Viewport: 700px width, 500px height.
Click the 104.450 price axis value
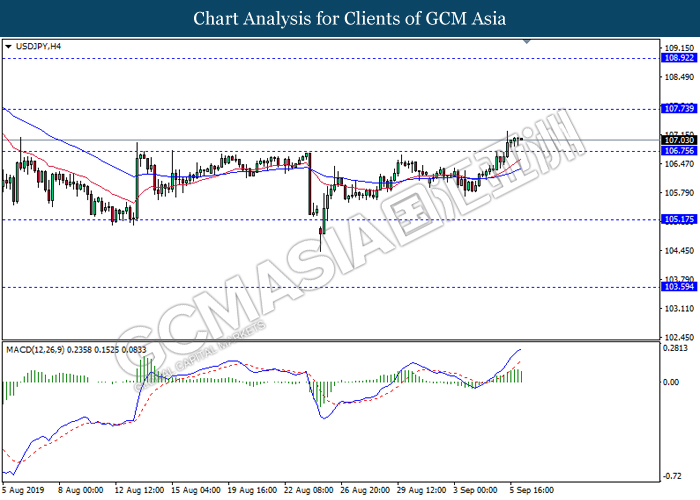(679, 251)
